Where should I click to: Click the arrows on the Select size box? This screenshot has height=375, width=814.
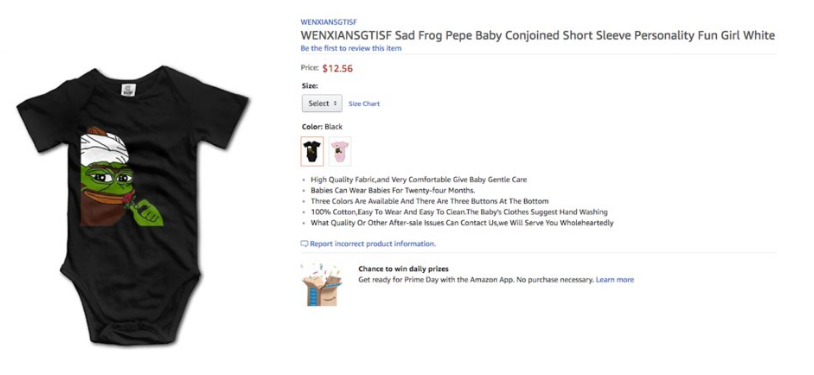[335, 103]
